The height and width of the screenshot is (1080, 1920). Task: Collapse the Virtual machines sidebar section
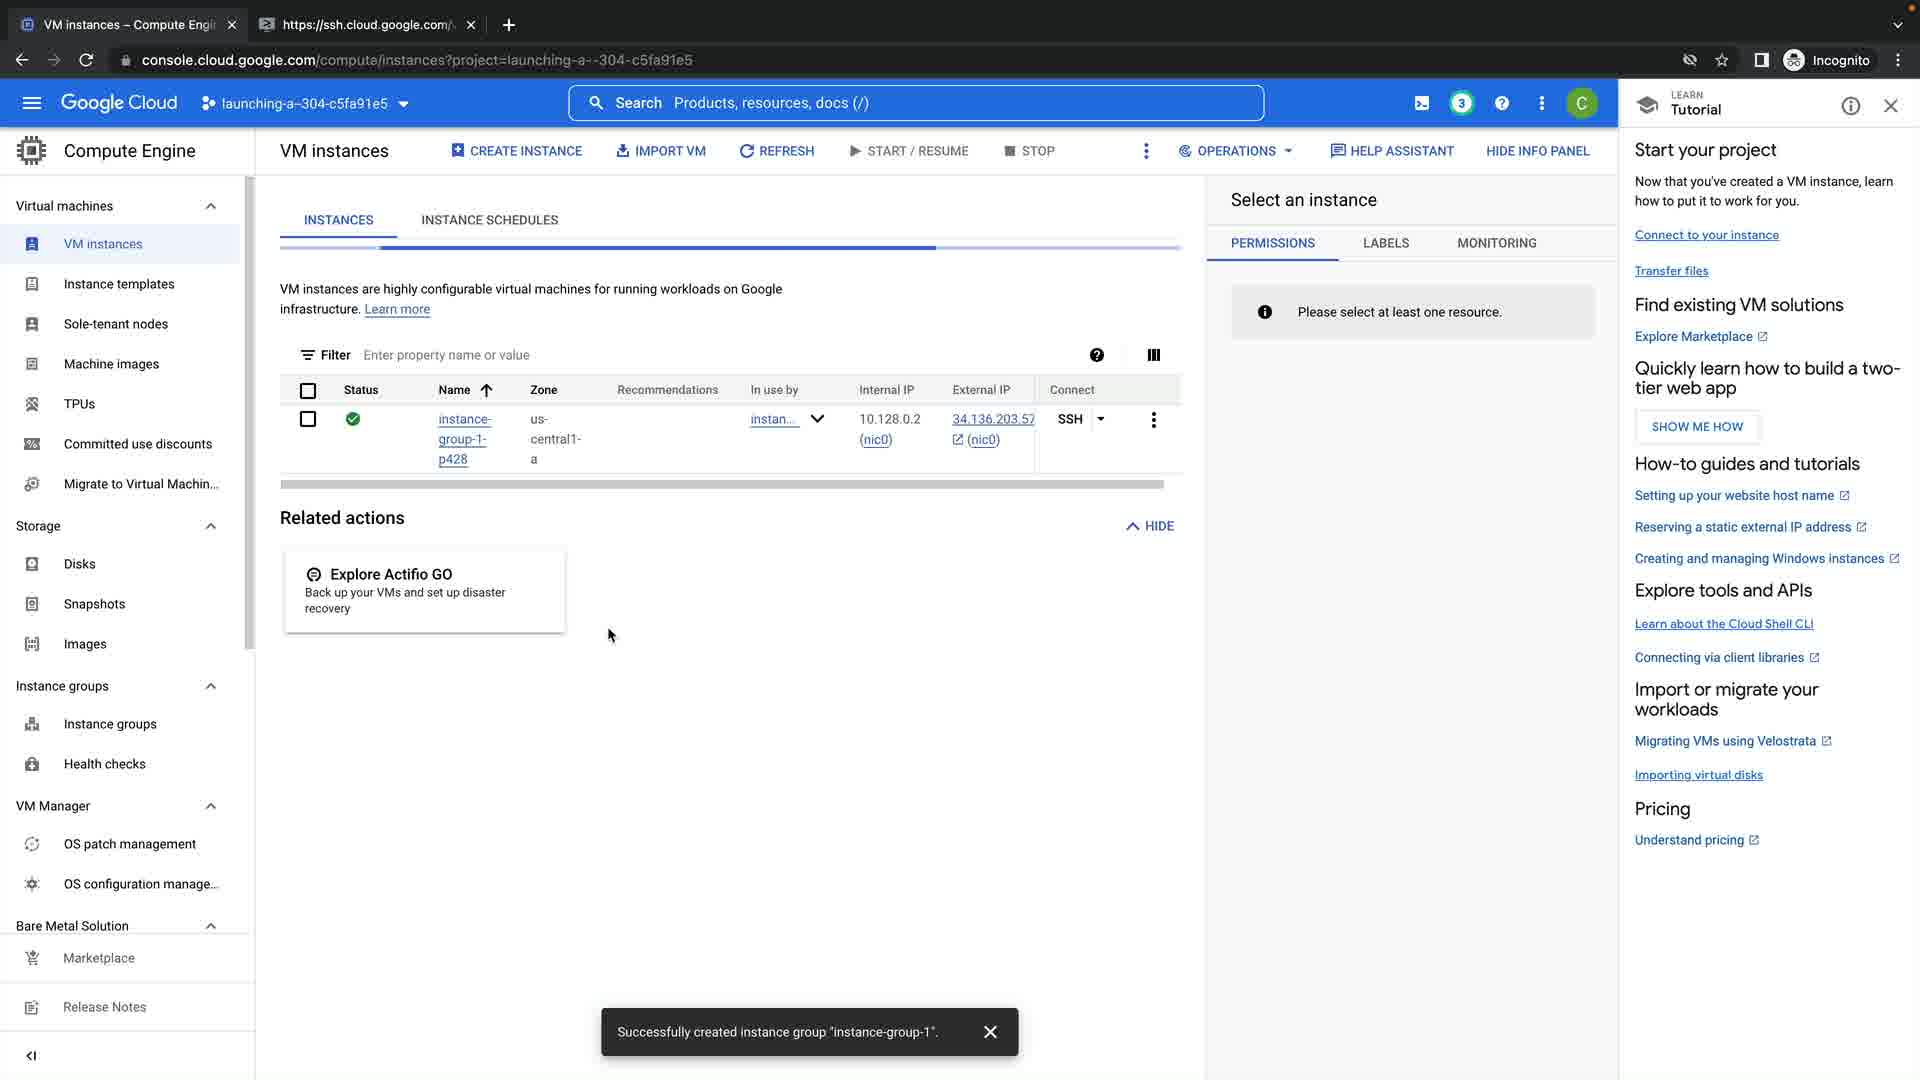point(210,206)
